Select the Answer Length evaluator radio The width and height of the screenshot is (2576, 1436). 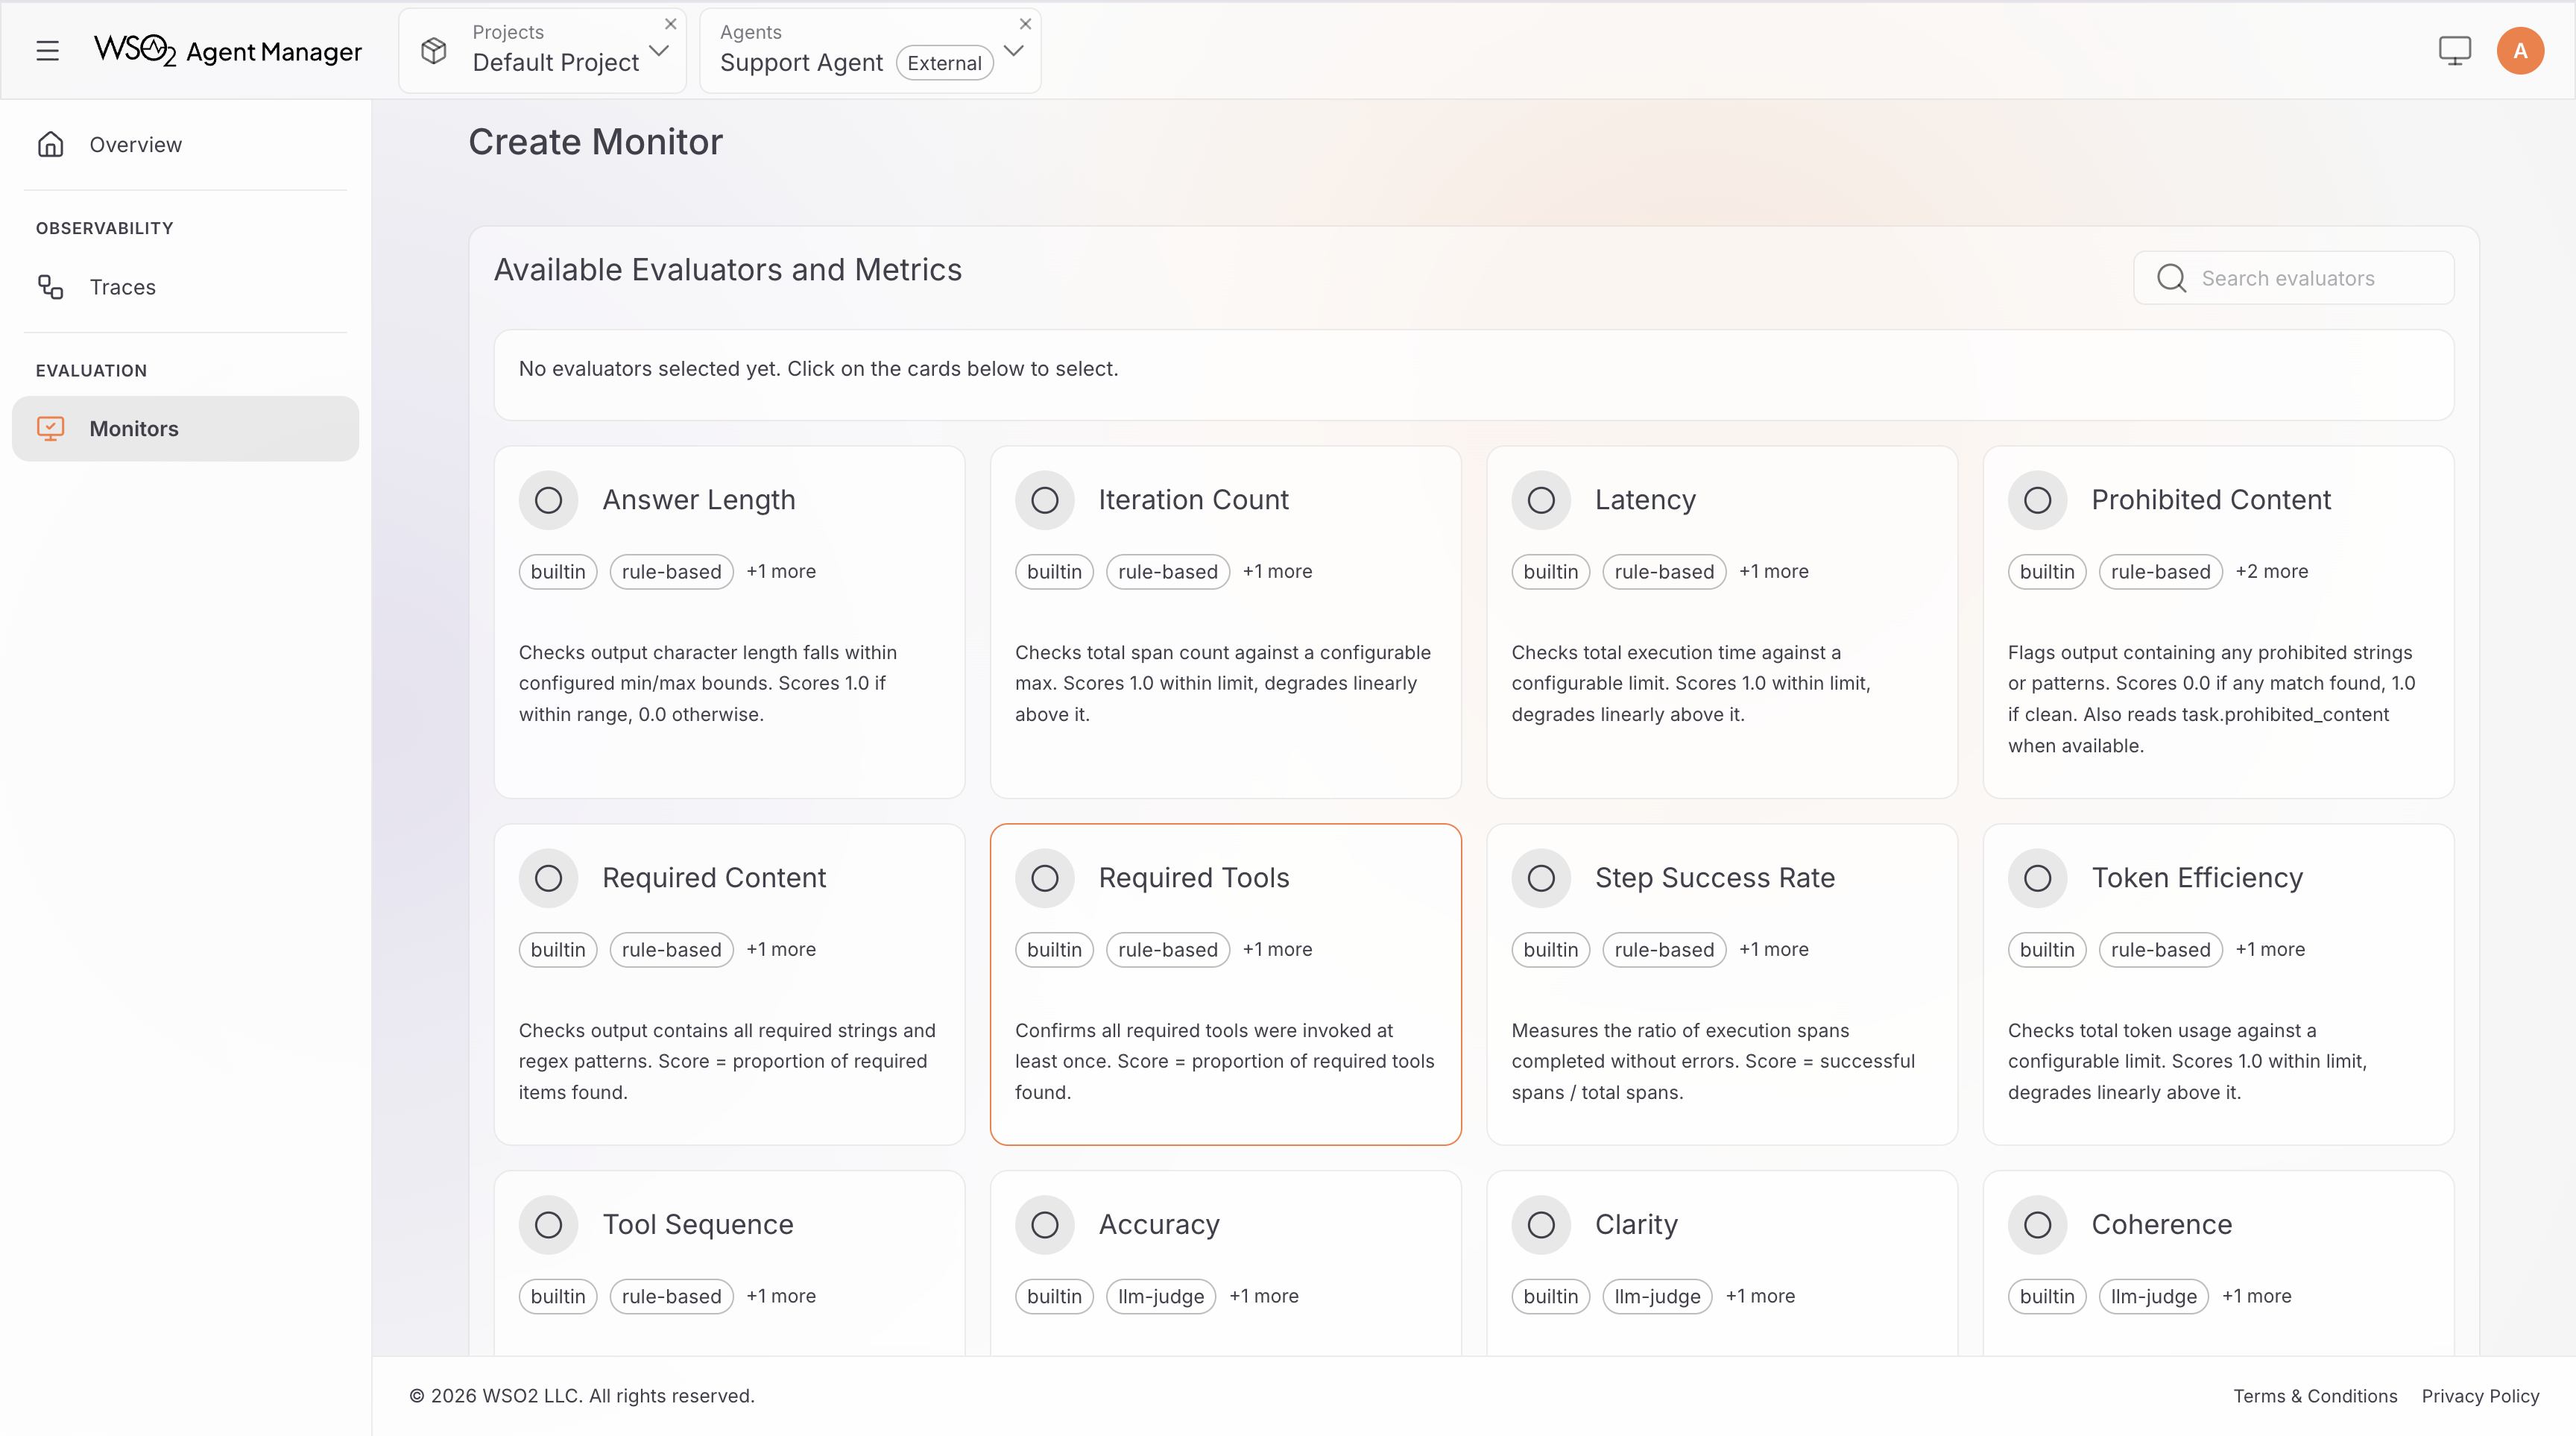click(x=548, y=500)
